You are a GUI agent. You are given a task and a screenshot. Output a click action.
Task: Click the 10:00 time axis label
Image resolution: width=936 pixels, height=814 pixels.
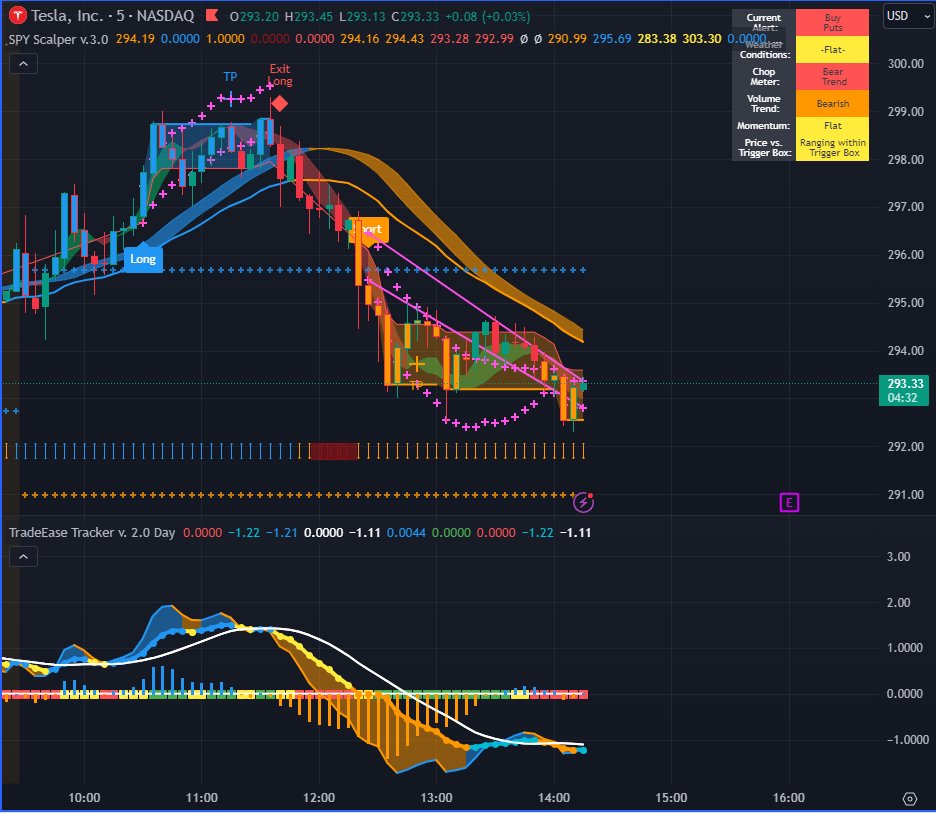(x=84, y=798)
